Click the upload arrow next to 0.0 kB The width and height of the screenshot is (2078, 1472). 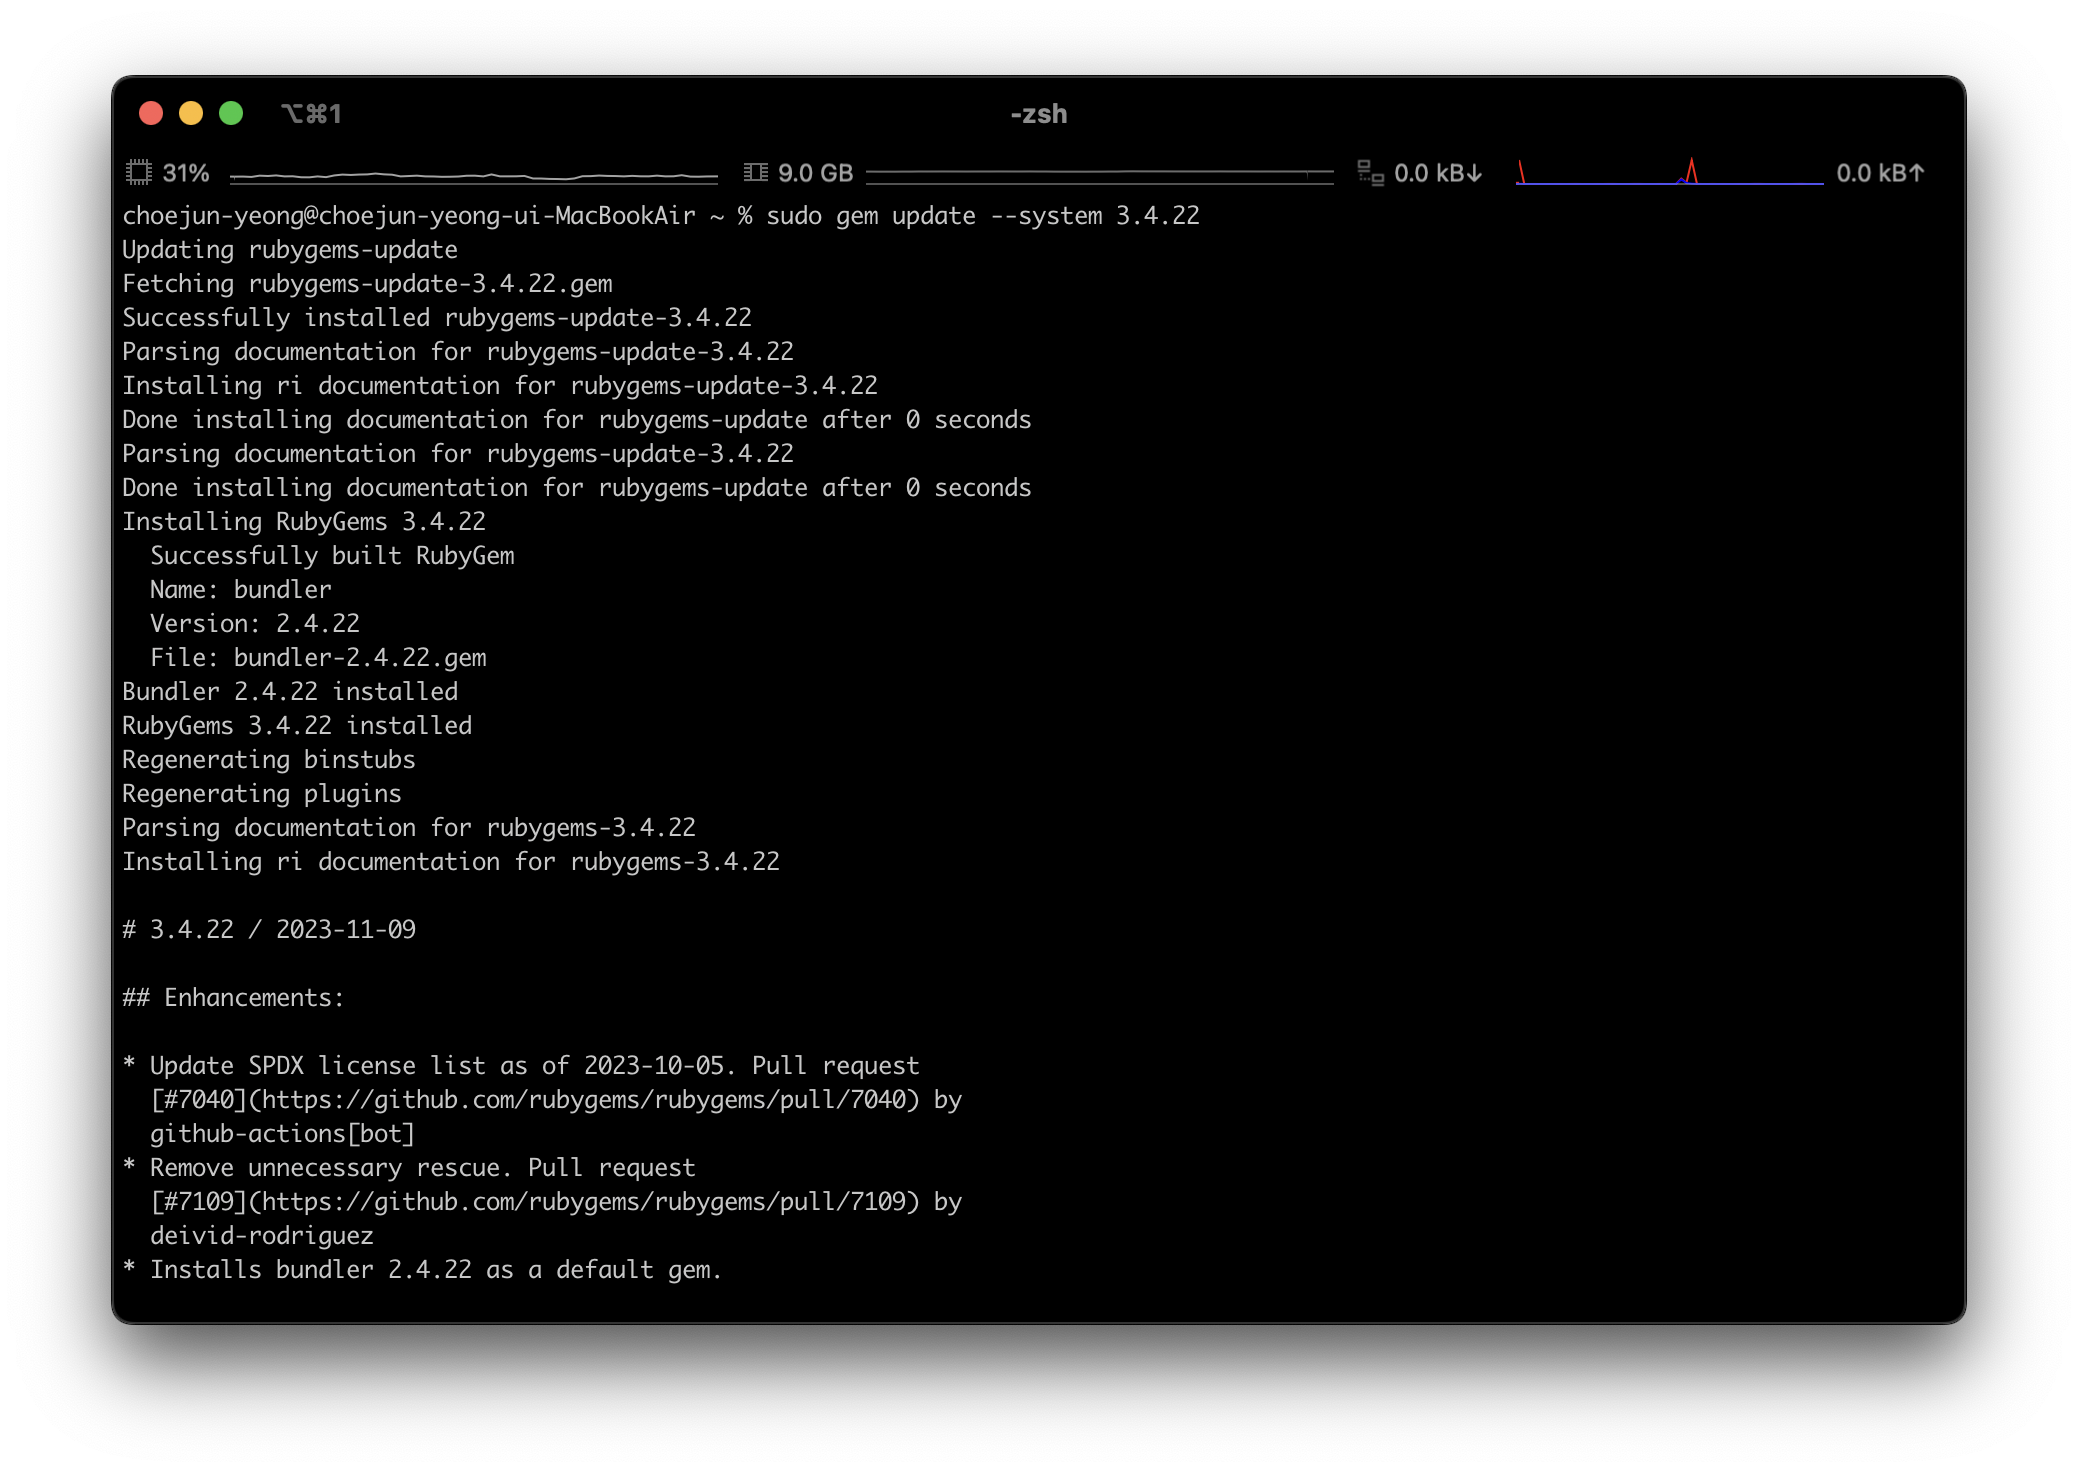tap(1916, 173)
